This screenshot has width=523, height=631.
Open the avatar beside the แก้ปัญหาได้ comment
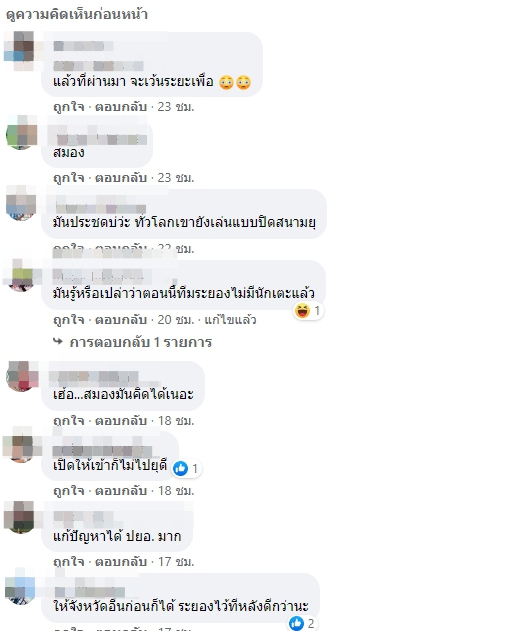(21, 518)
